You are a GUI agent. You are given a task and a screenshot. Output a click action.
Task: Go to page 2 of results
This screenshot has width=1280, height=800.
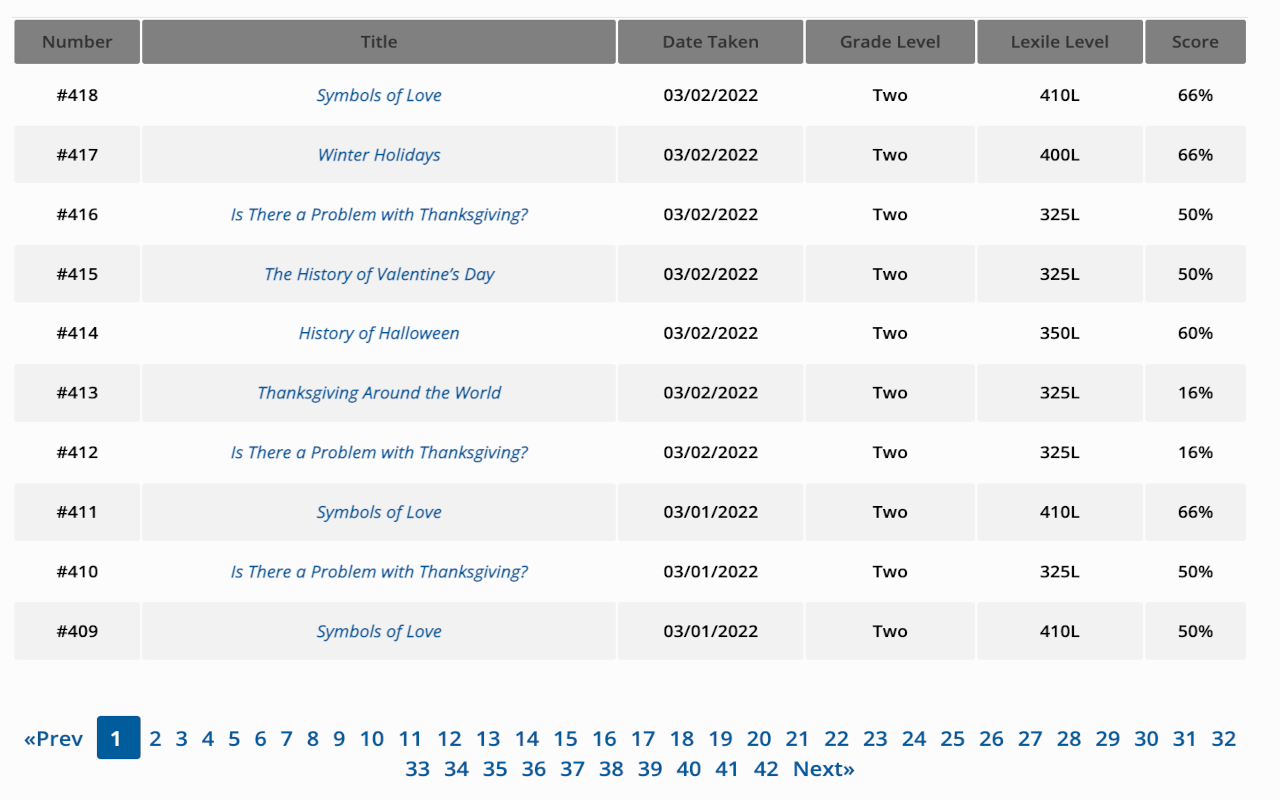[x=154, y=738]
